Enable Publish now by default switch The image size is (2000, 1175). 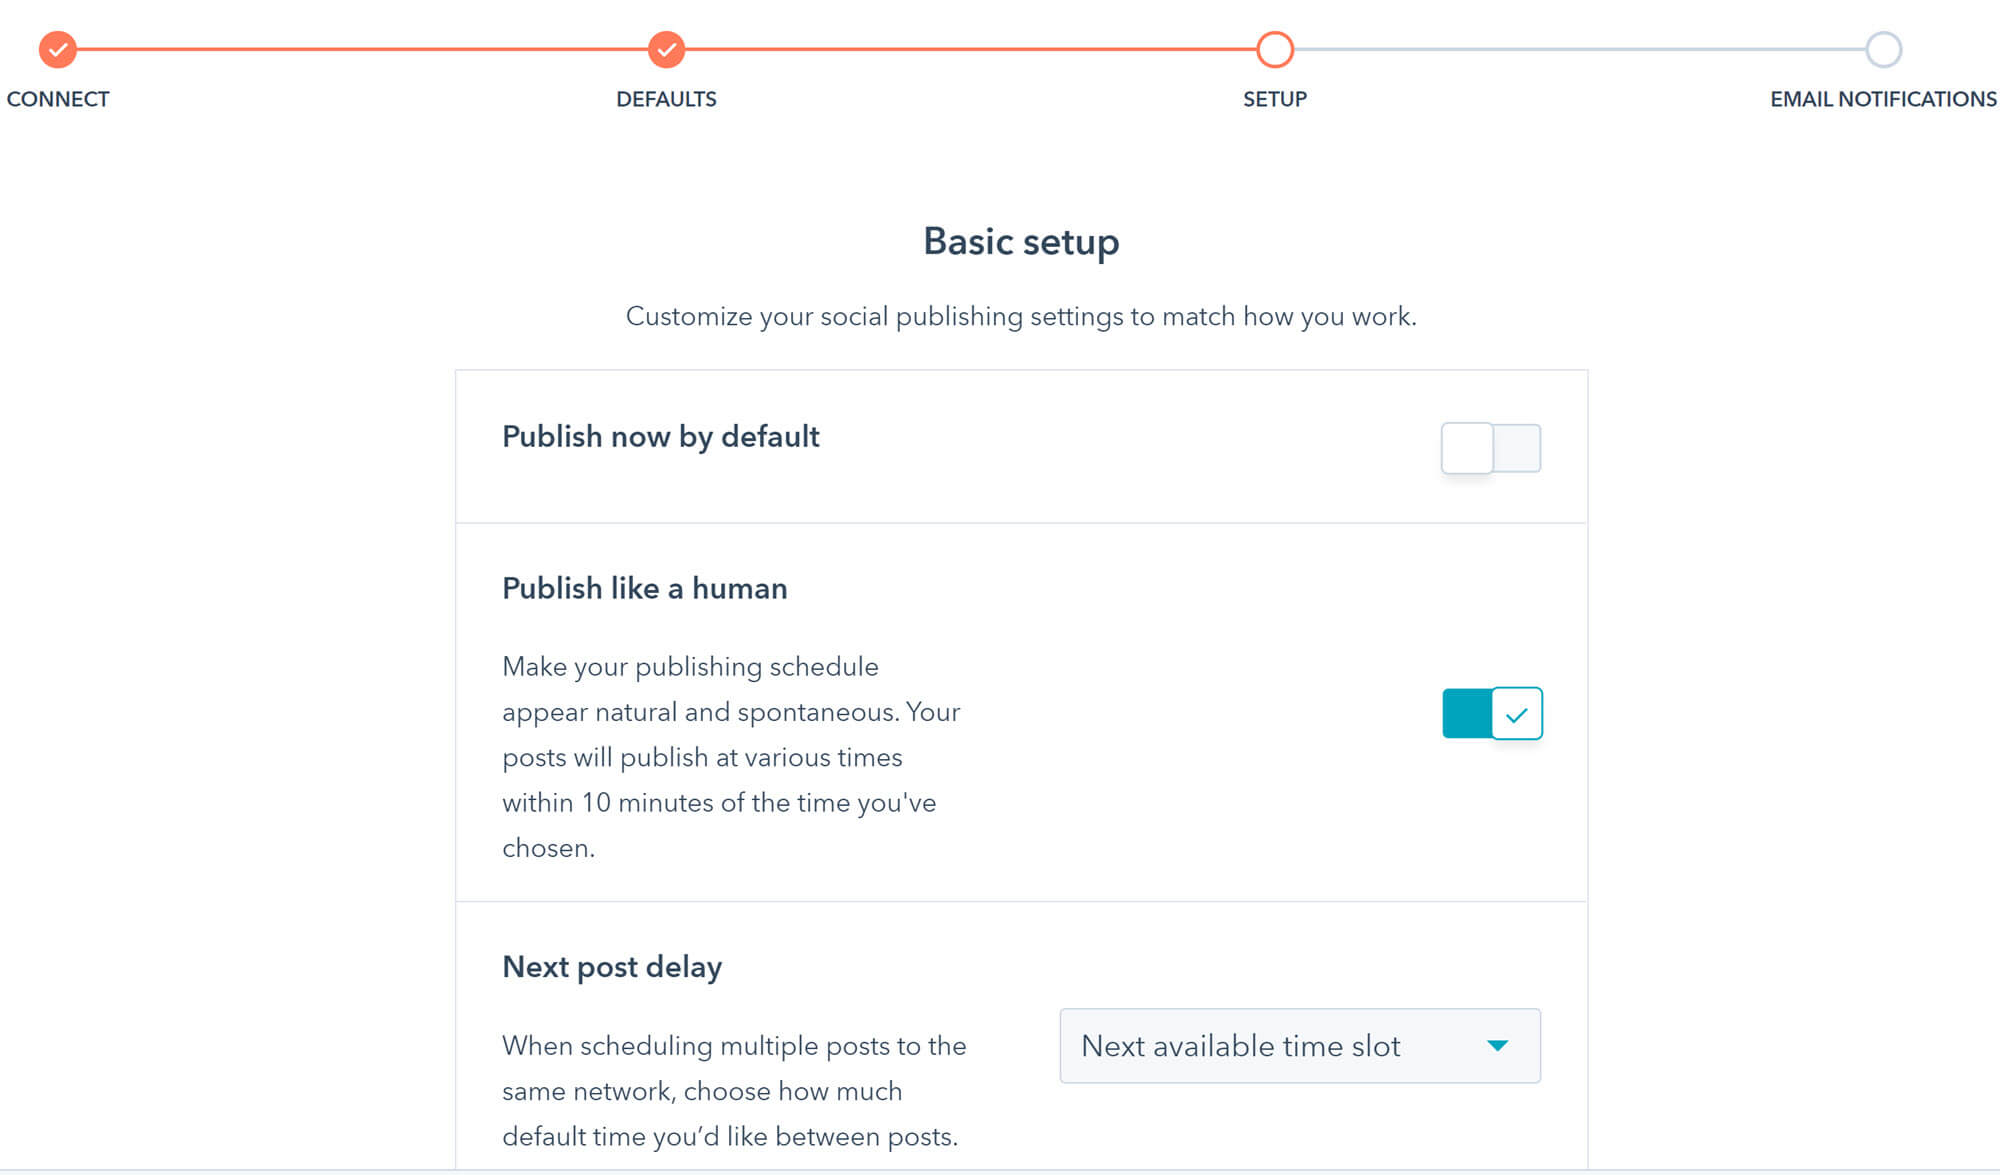tap(1491, 448)
